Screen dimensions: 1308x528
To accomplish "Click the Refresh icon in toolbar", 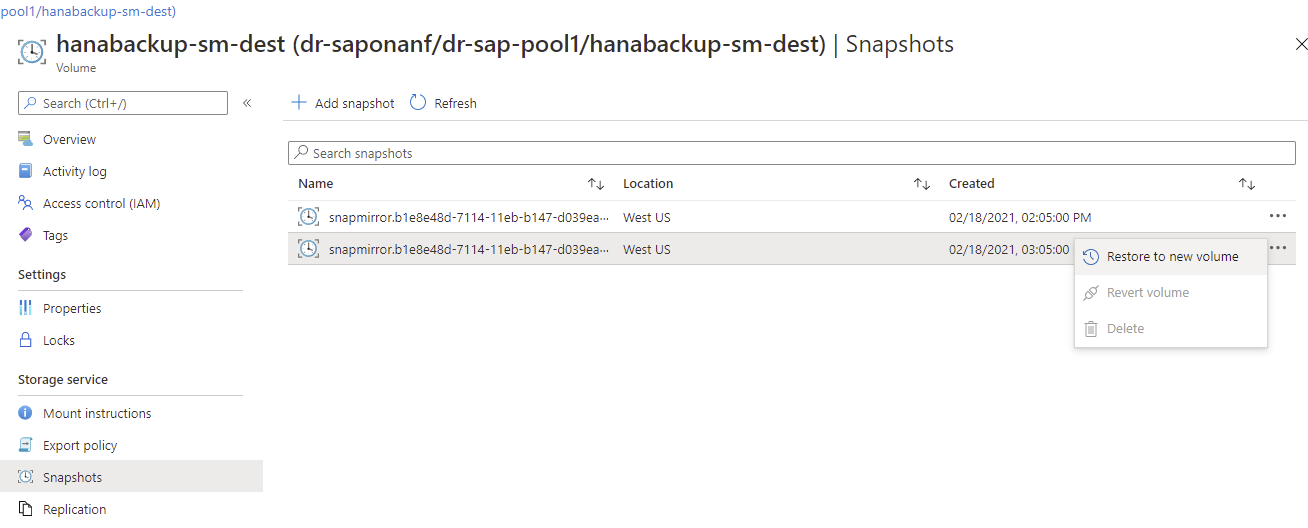I will click(x=418, y=103).
